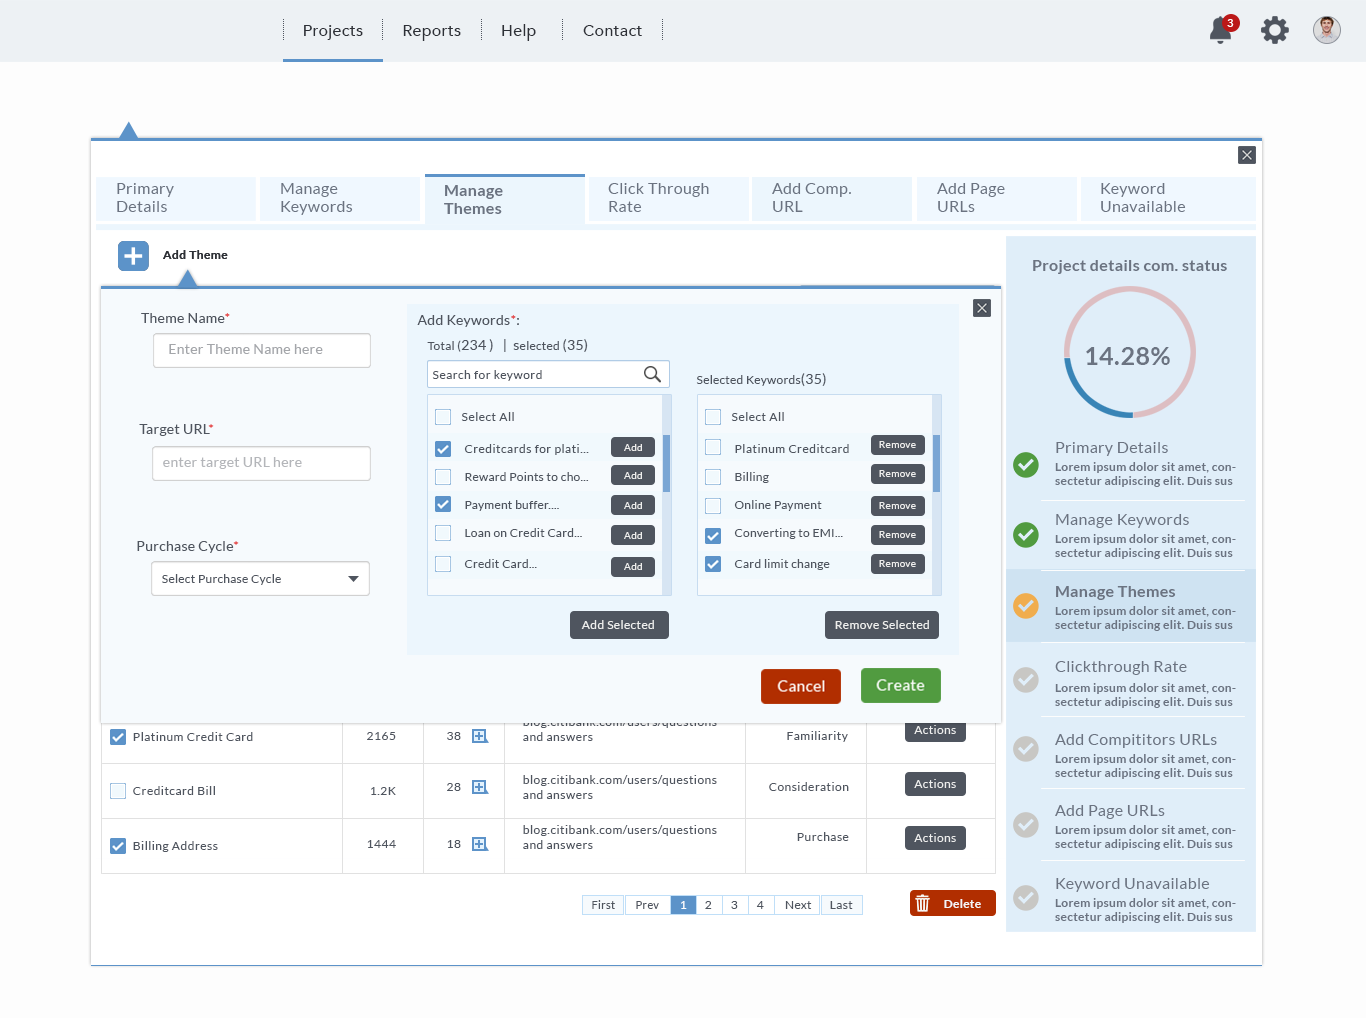The image size is (1366, 1018).
Task: Open the user profile avatar
Action: tap(1327, 30)
